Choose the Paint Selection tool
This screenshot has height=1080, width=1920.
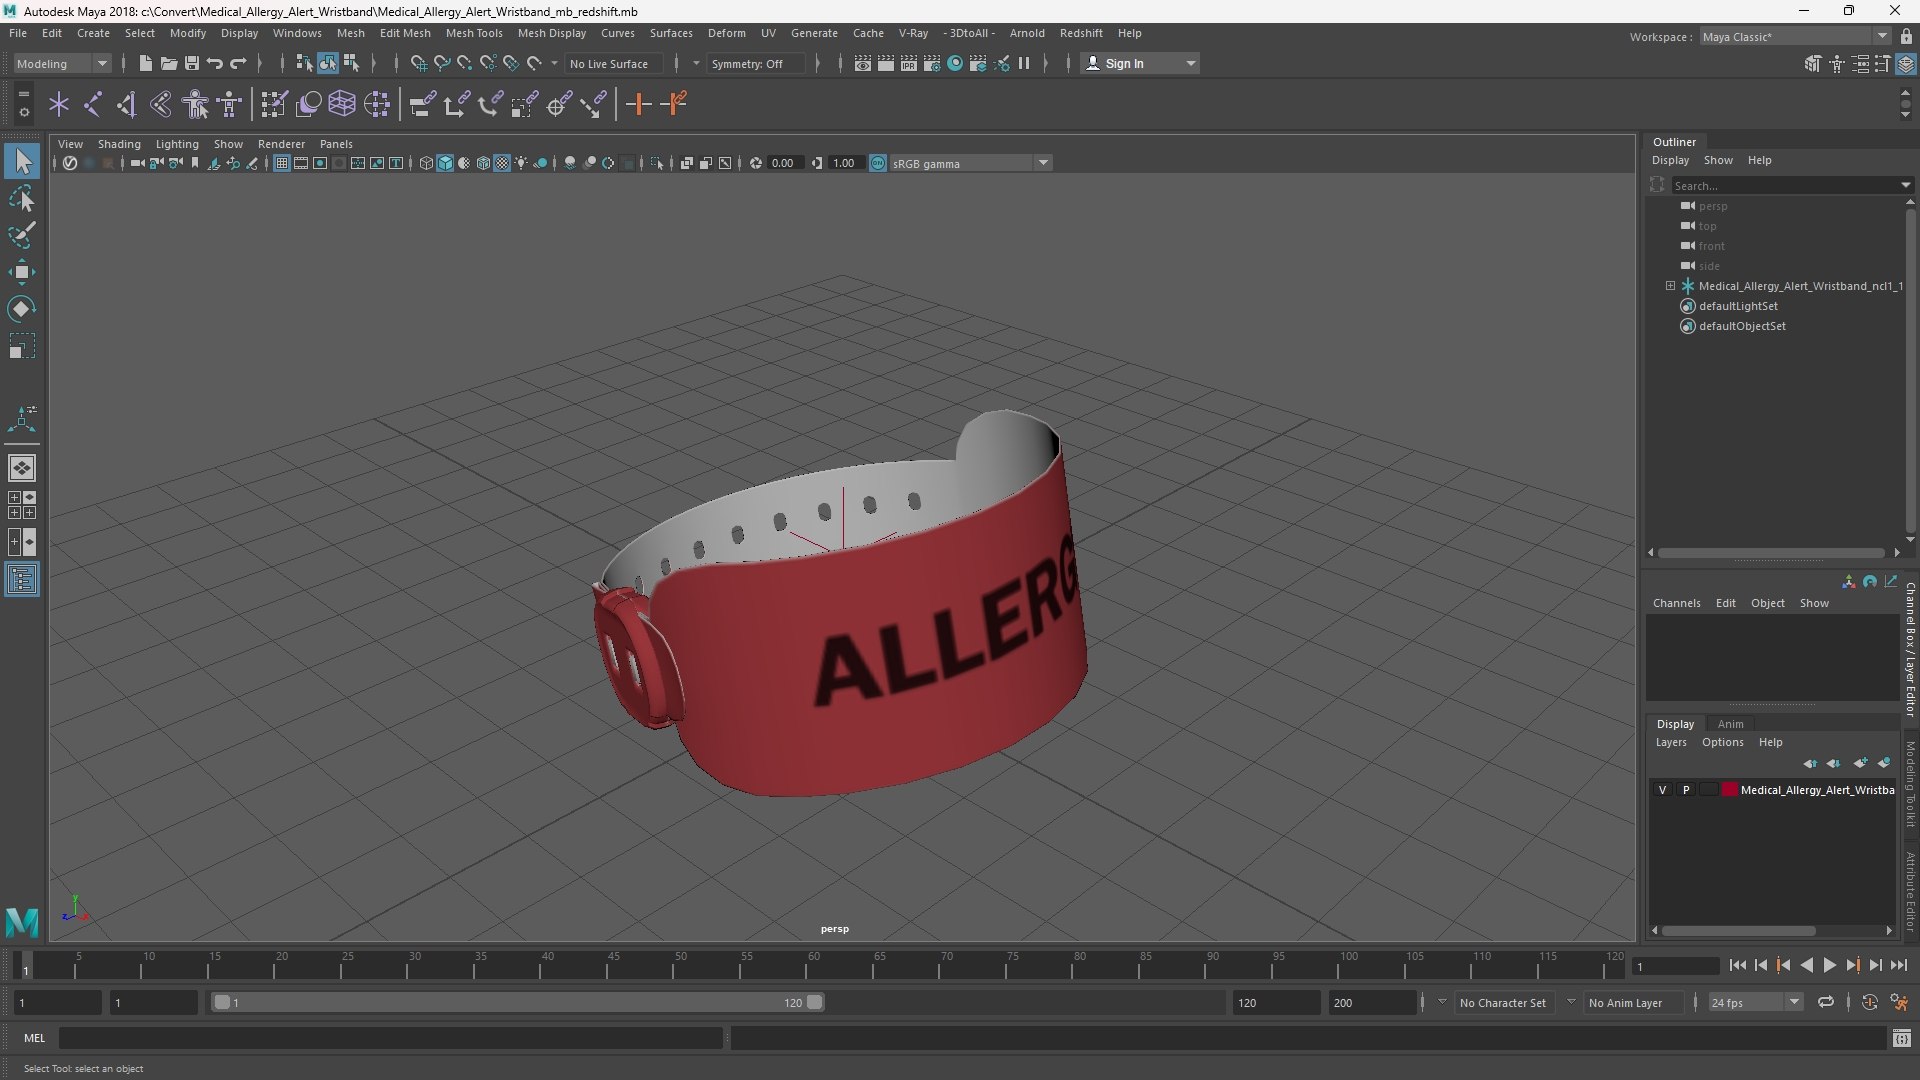pyautogui.click(x=22, y=235)
